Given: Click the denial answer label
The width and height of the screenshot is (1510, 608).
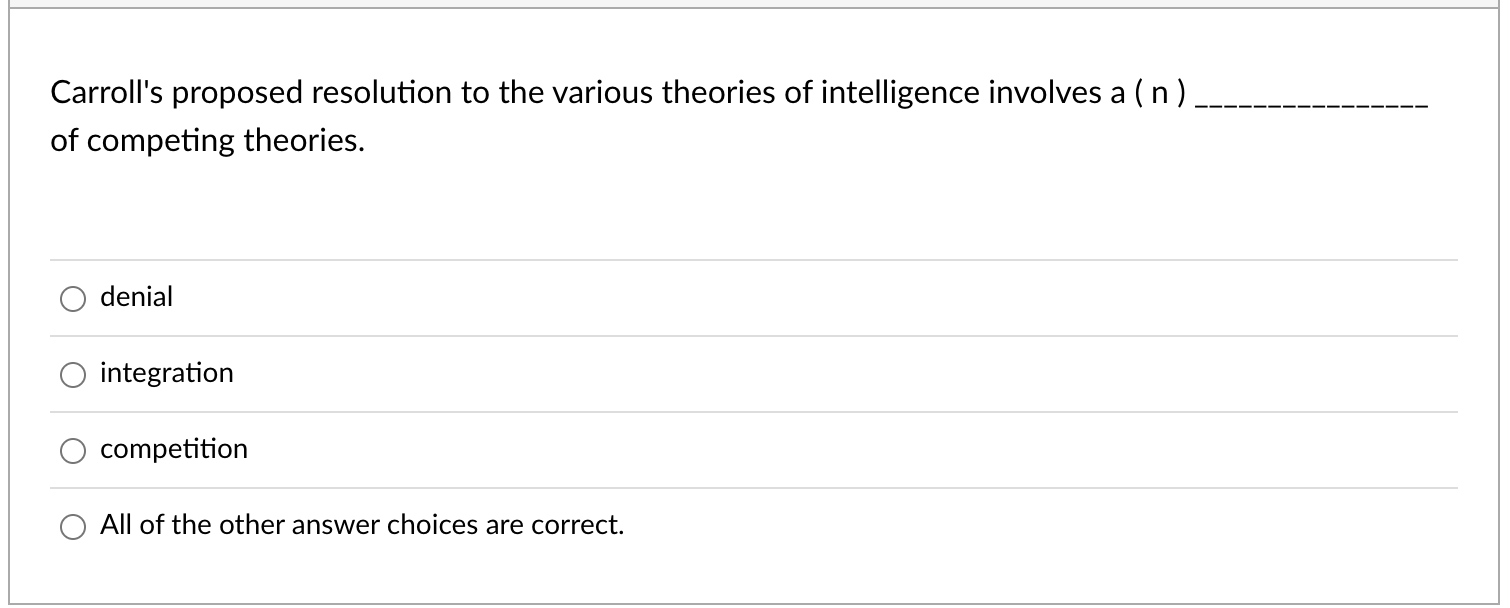Looking at the screenshot, I should click(136, 297).
